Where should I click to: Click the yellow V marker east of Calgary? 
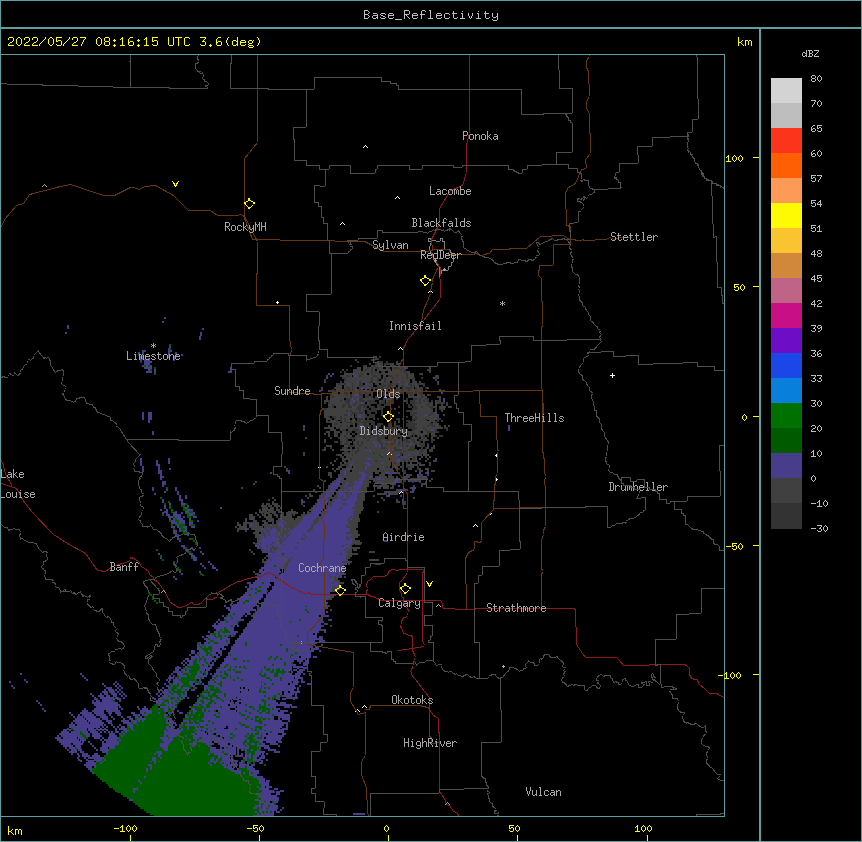(429, 584)
